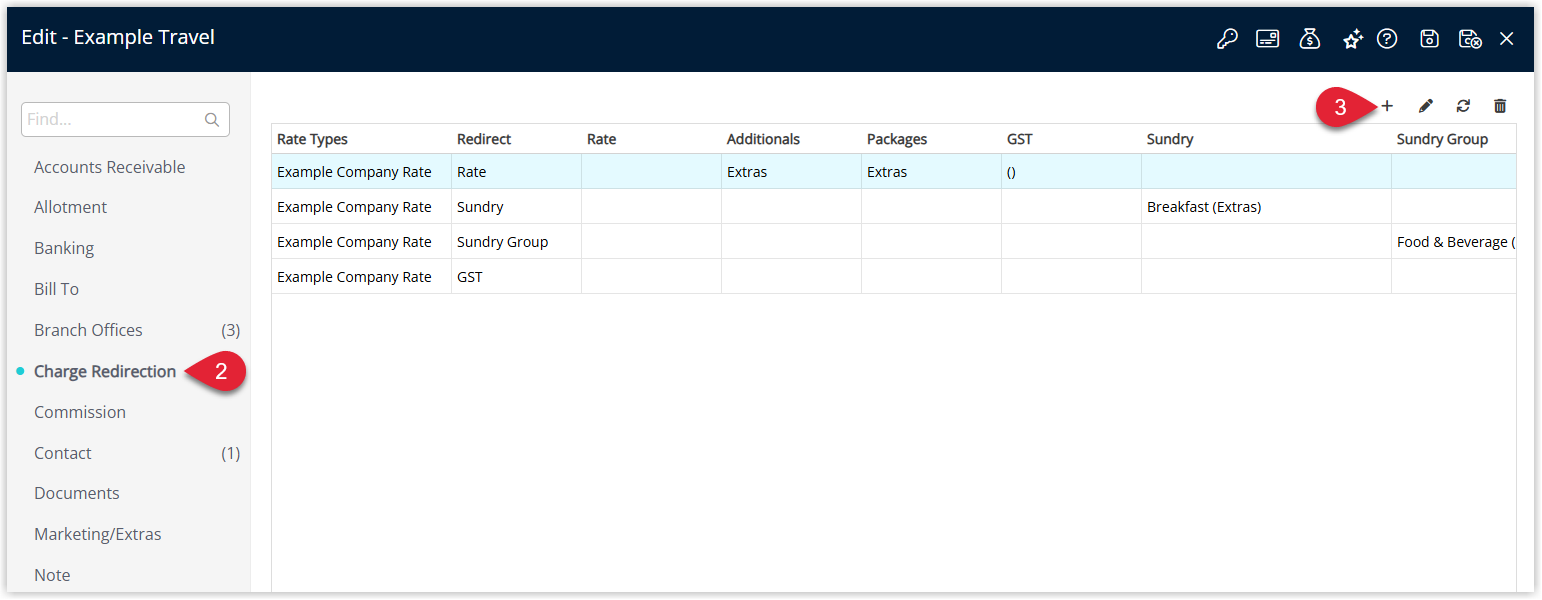Delete selected row with the trash icon

pos(1500,106)
